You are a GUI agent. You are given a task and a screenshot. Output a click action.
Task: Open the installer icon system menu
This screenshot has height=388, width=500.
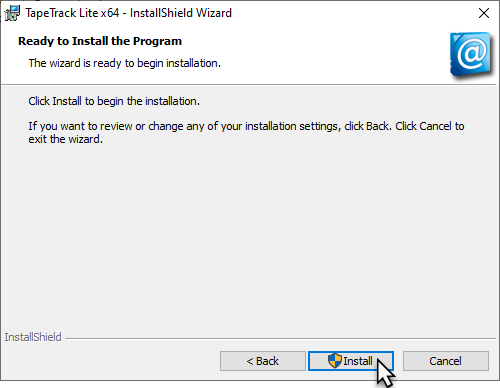tap(12, 13)
